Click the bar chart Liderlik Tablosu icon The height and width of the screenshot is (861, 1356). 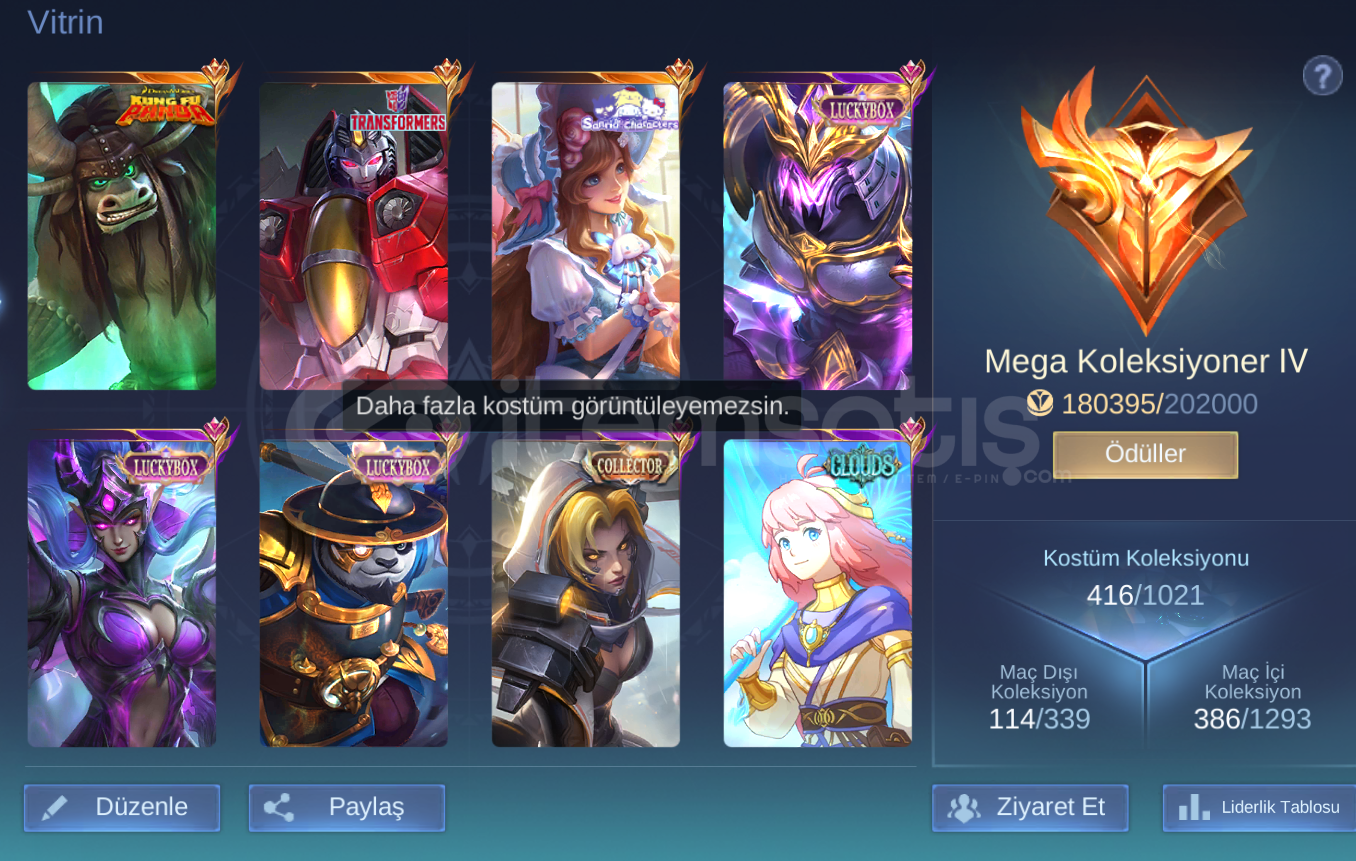[x=1193, y=808]
